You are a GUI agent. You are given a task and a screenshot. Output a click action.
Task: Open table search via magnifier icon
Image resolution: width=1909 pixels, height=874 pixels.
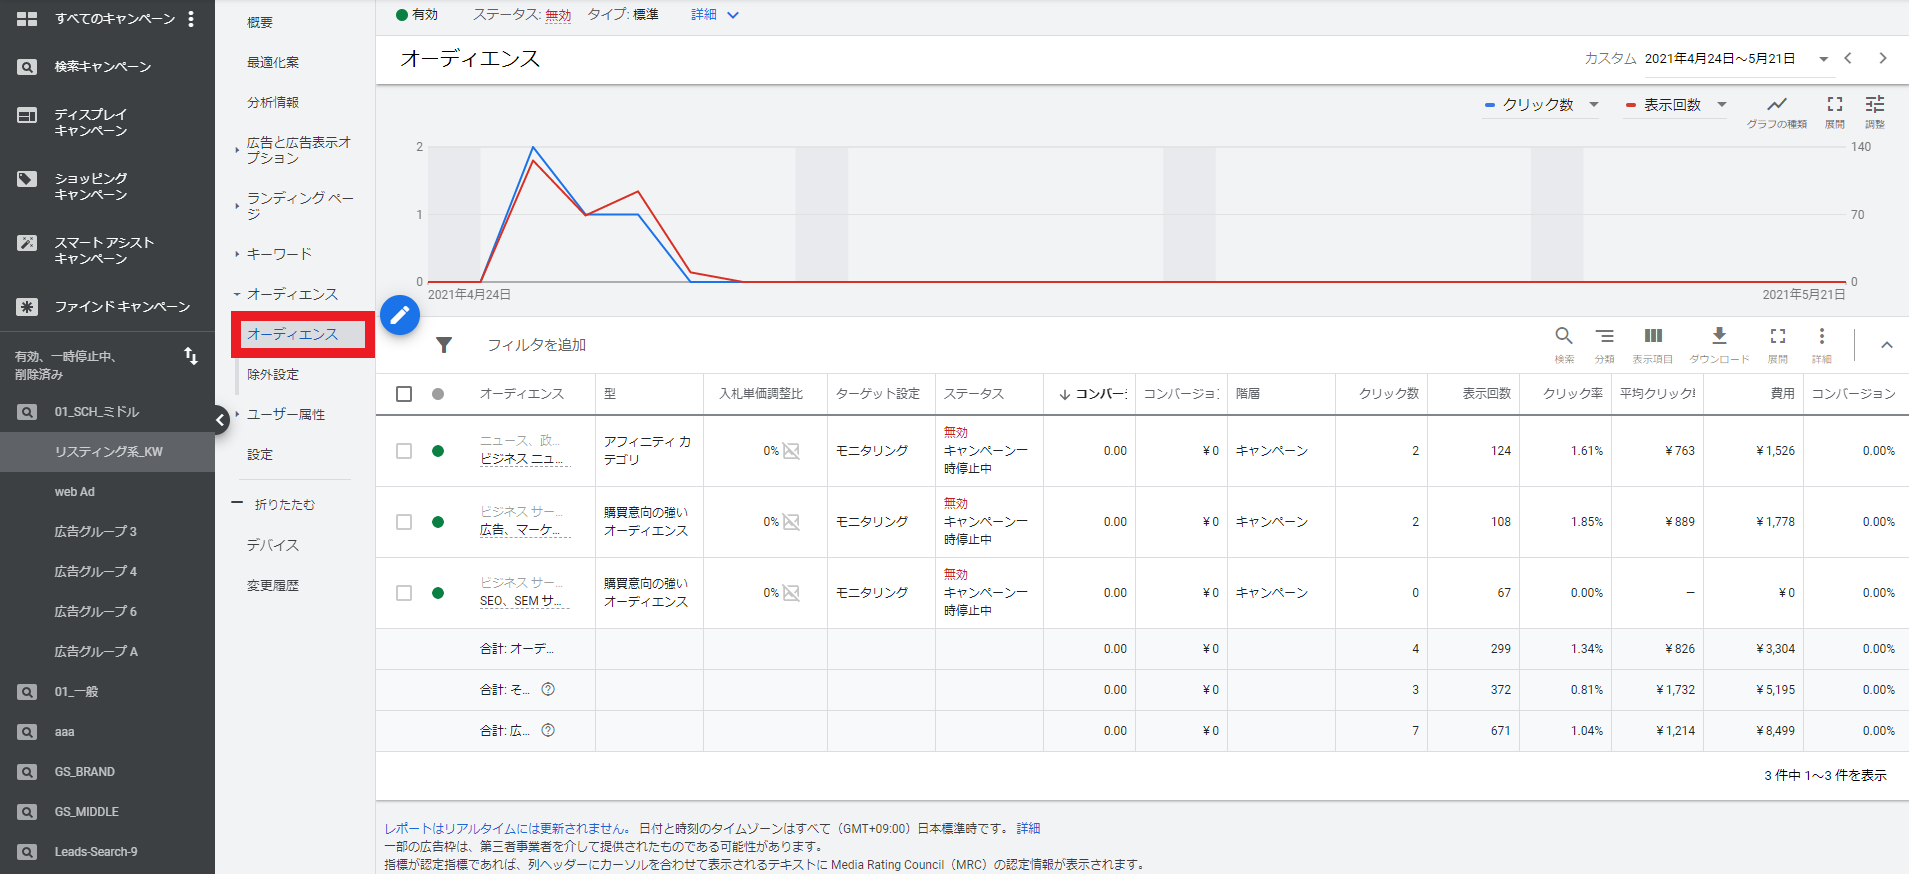pos(1564,336)
